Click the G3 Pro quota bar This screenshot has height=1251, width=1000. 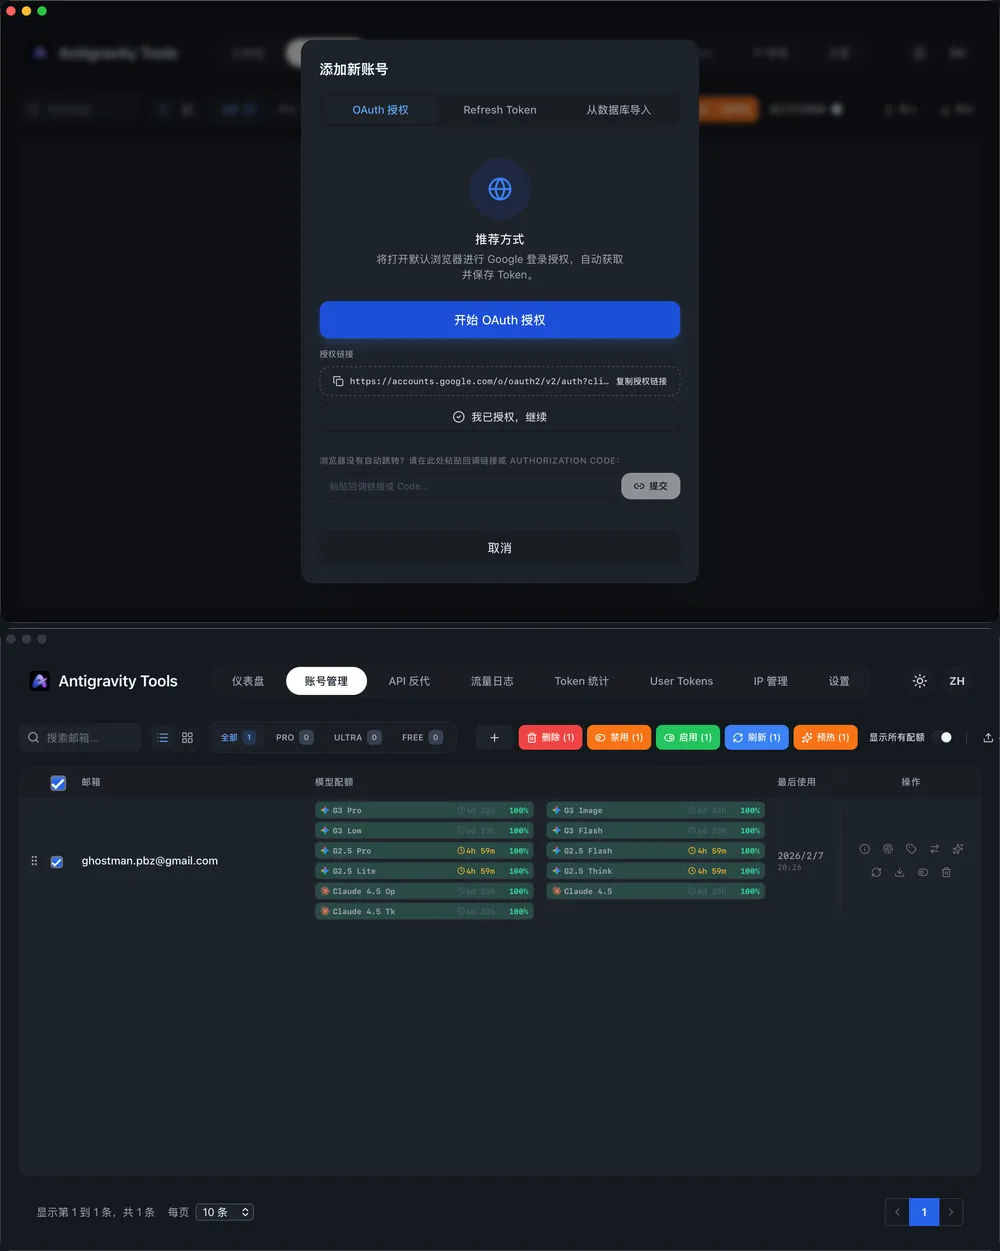pos(424,810)
